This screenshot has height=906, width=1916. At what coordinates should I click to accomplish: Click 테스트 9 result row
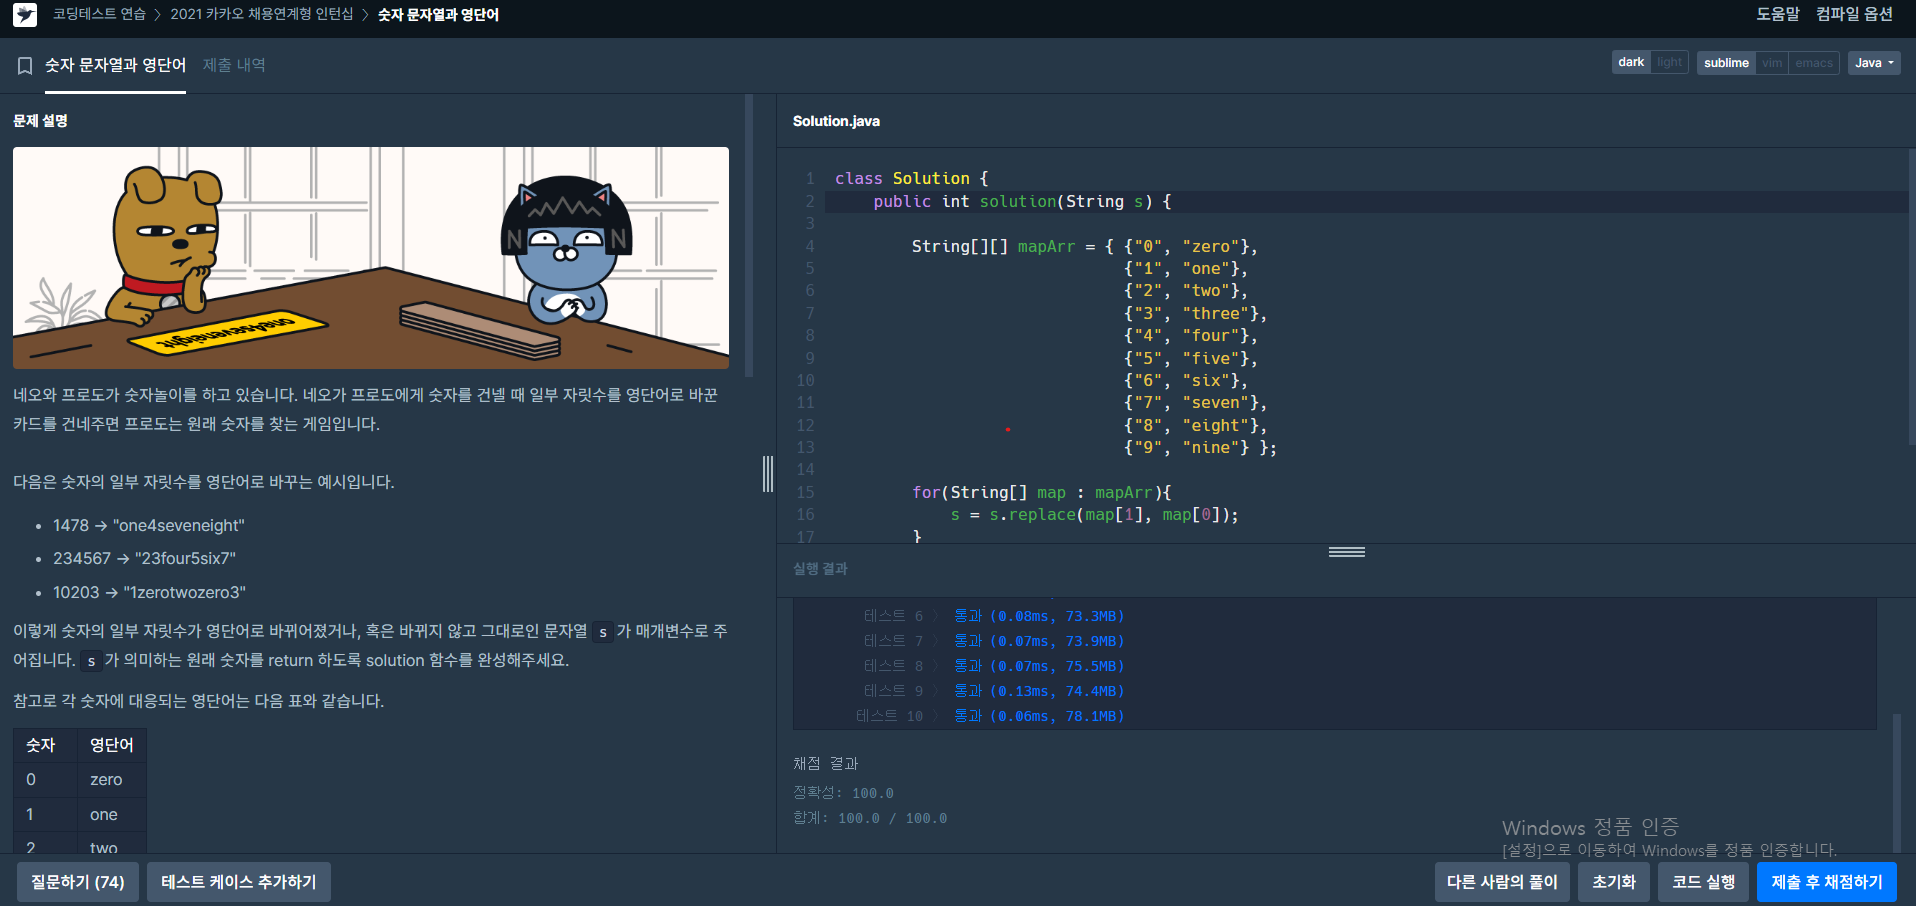(994, 691)
